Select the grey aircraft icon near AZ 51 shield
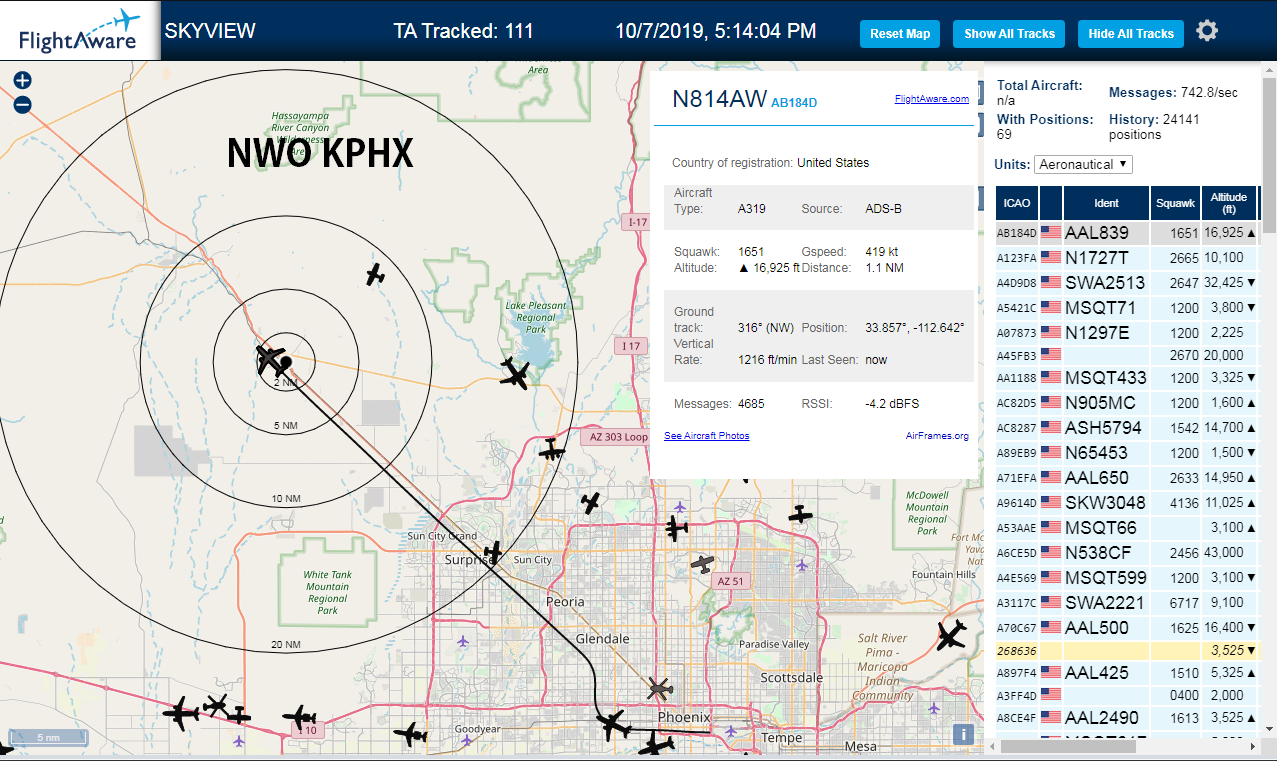Image resolution: width=1277 pixels, height=761 pixels. (x=703, y=565)
